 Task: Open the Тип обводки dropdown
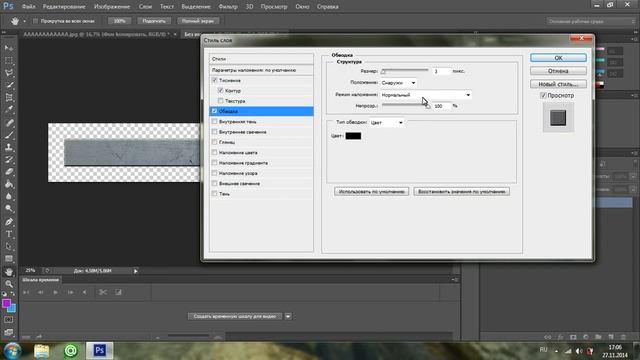click(x=387, y=122)
